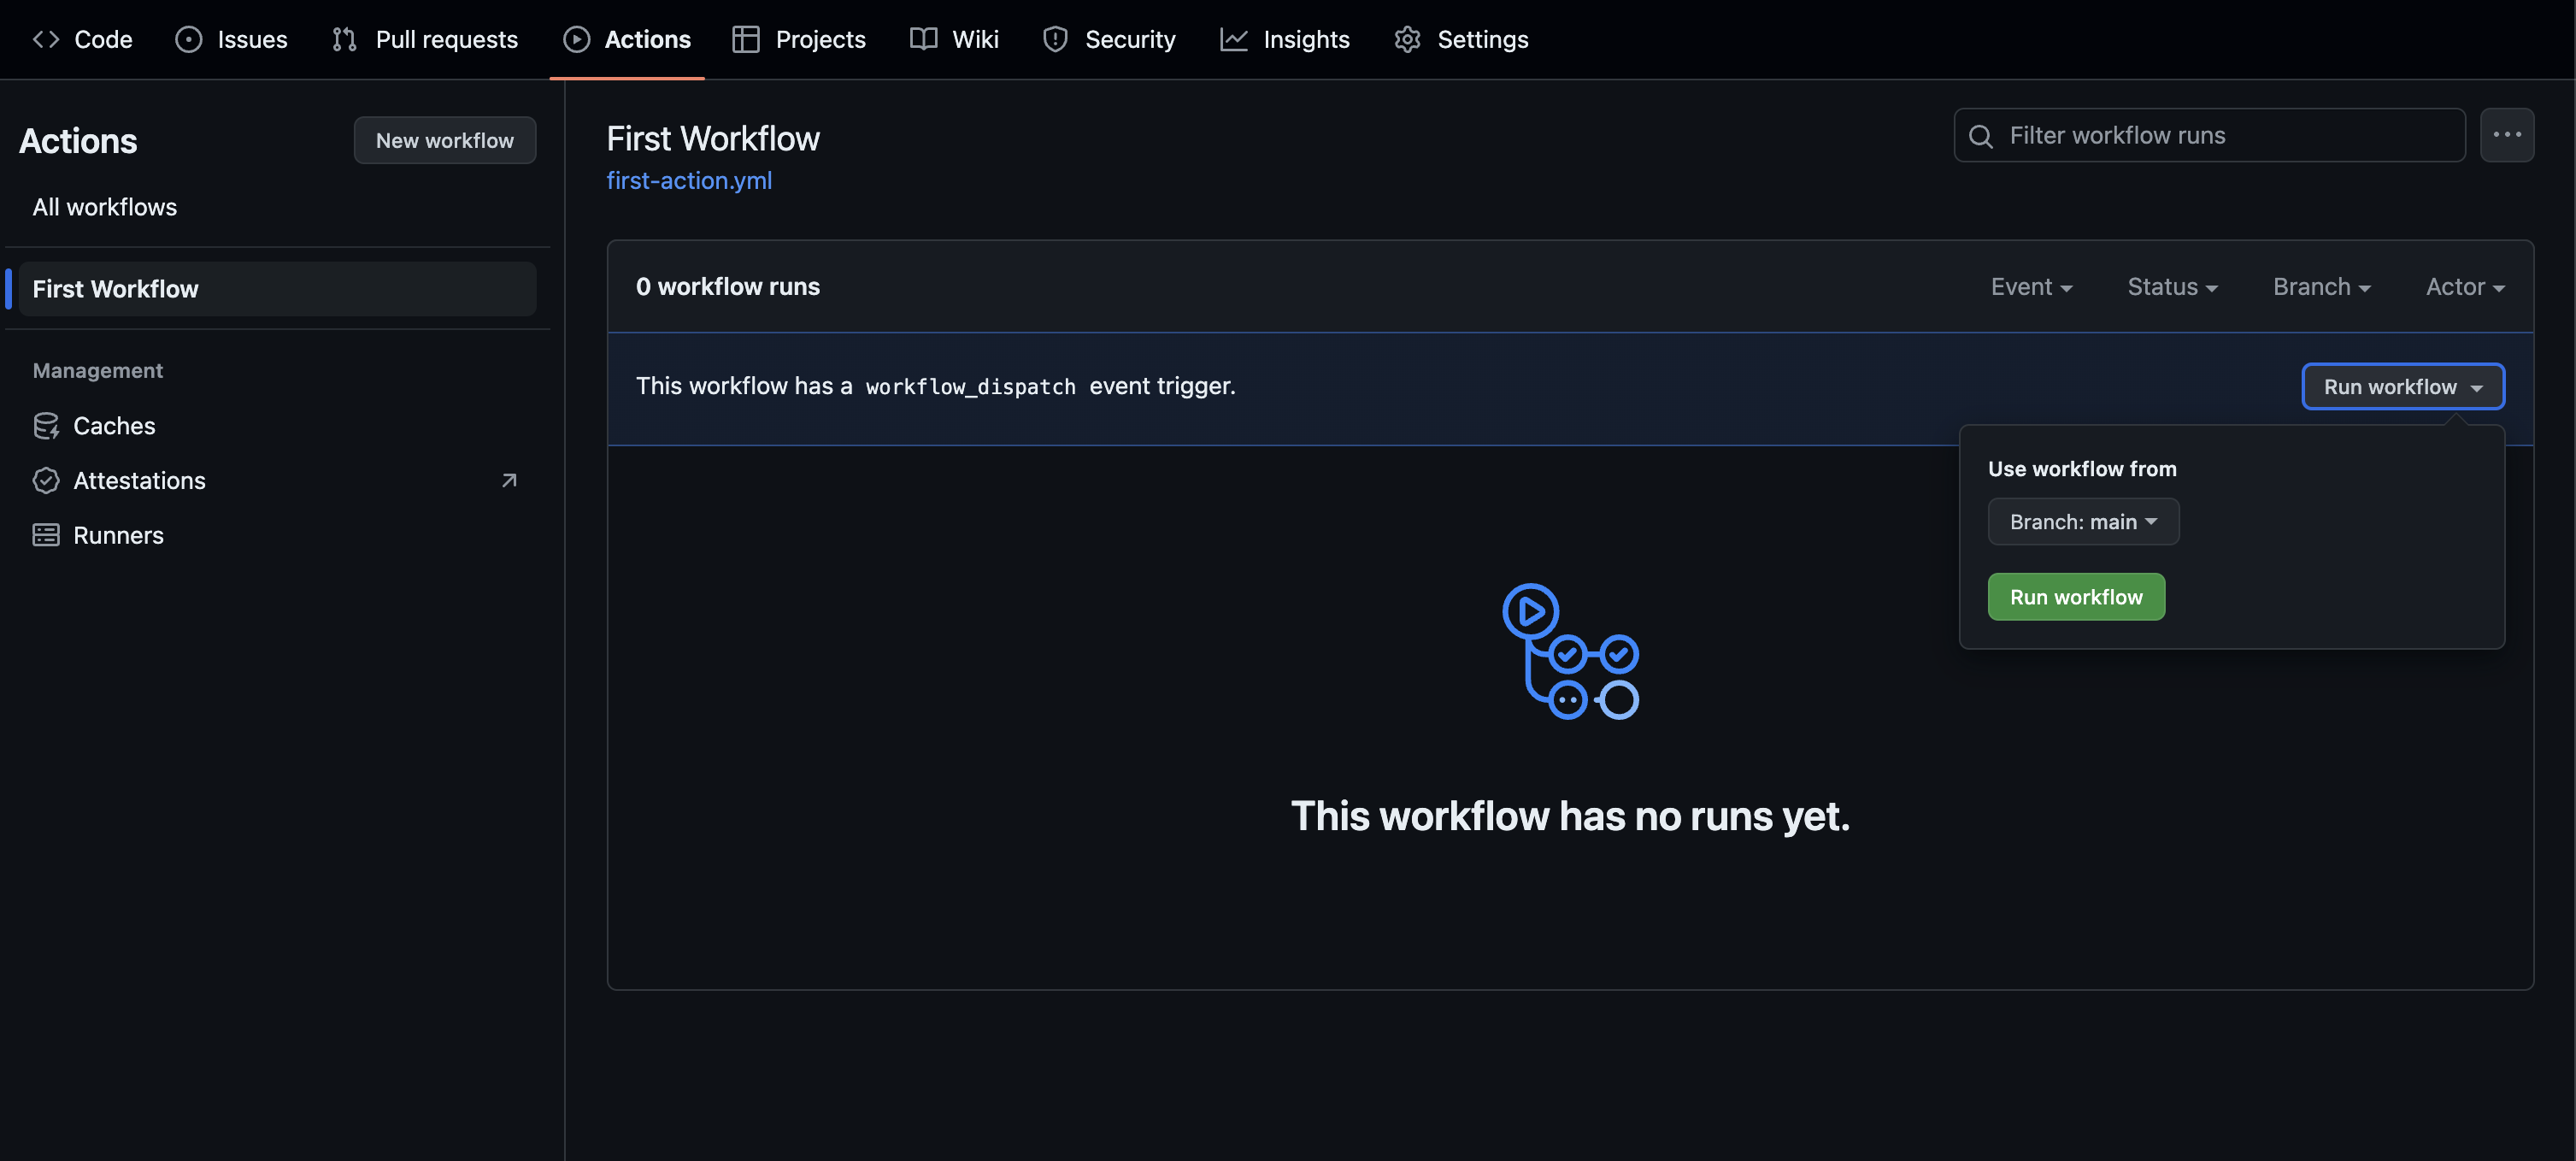Click the Insights graph icon
This screenshot has width=2576, height=1161.
[1234, 39]
